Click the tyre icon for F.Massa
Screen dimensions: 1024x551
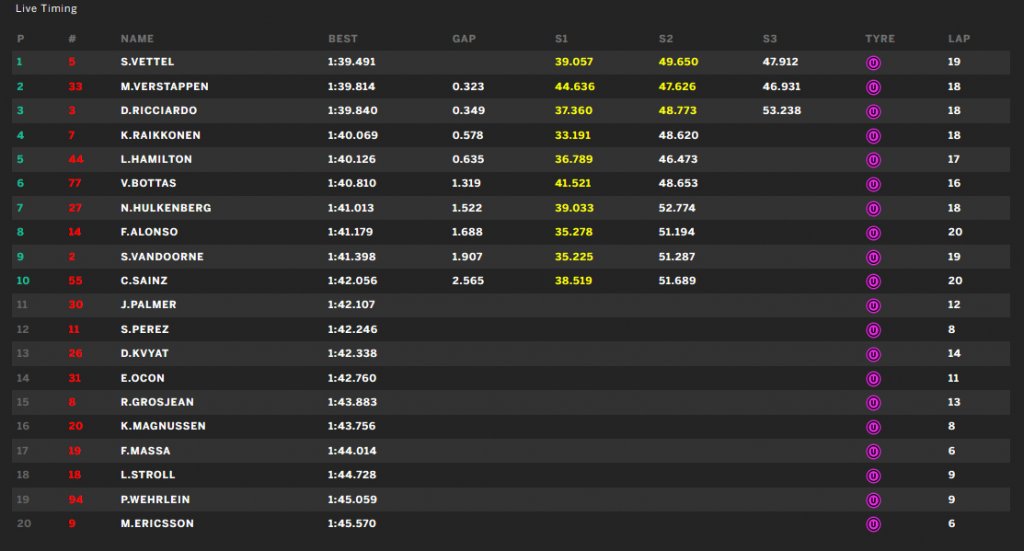coord(873,452)
